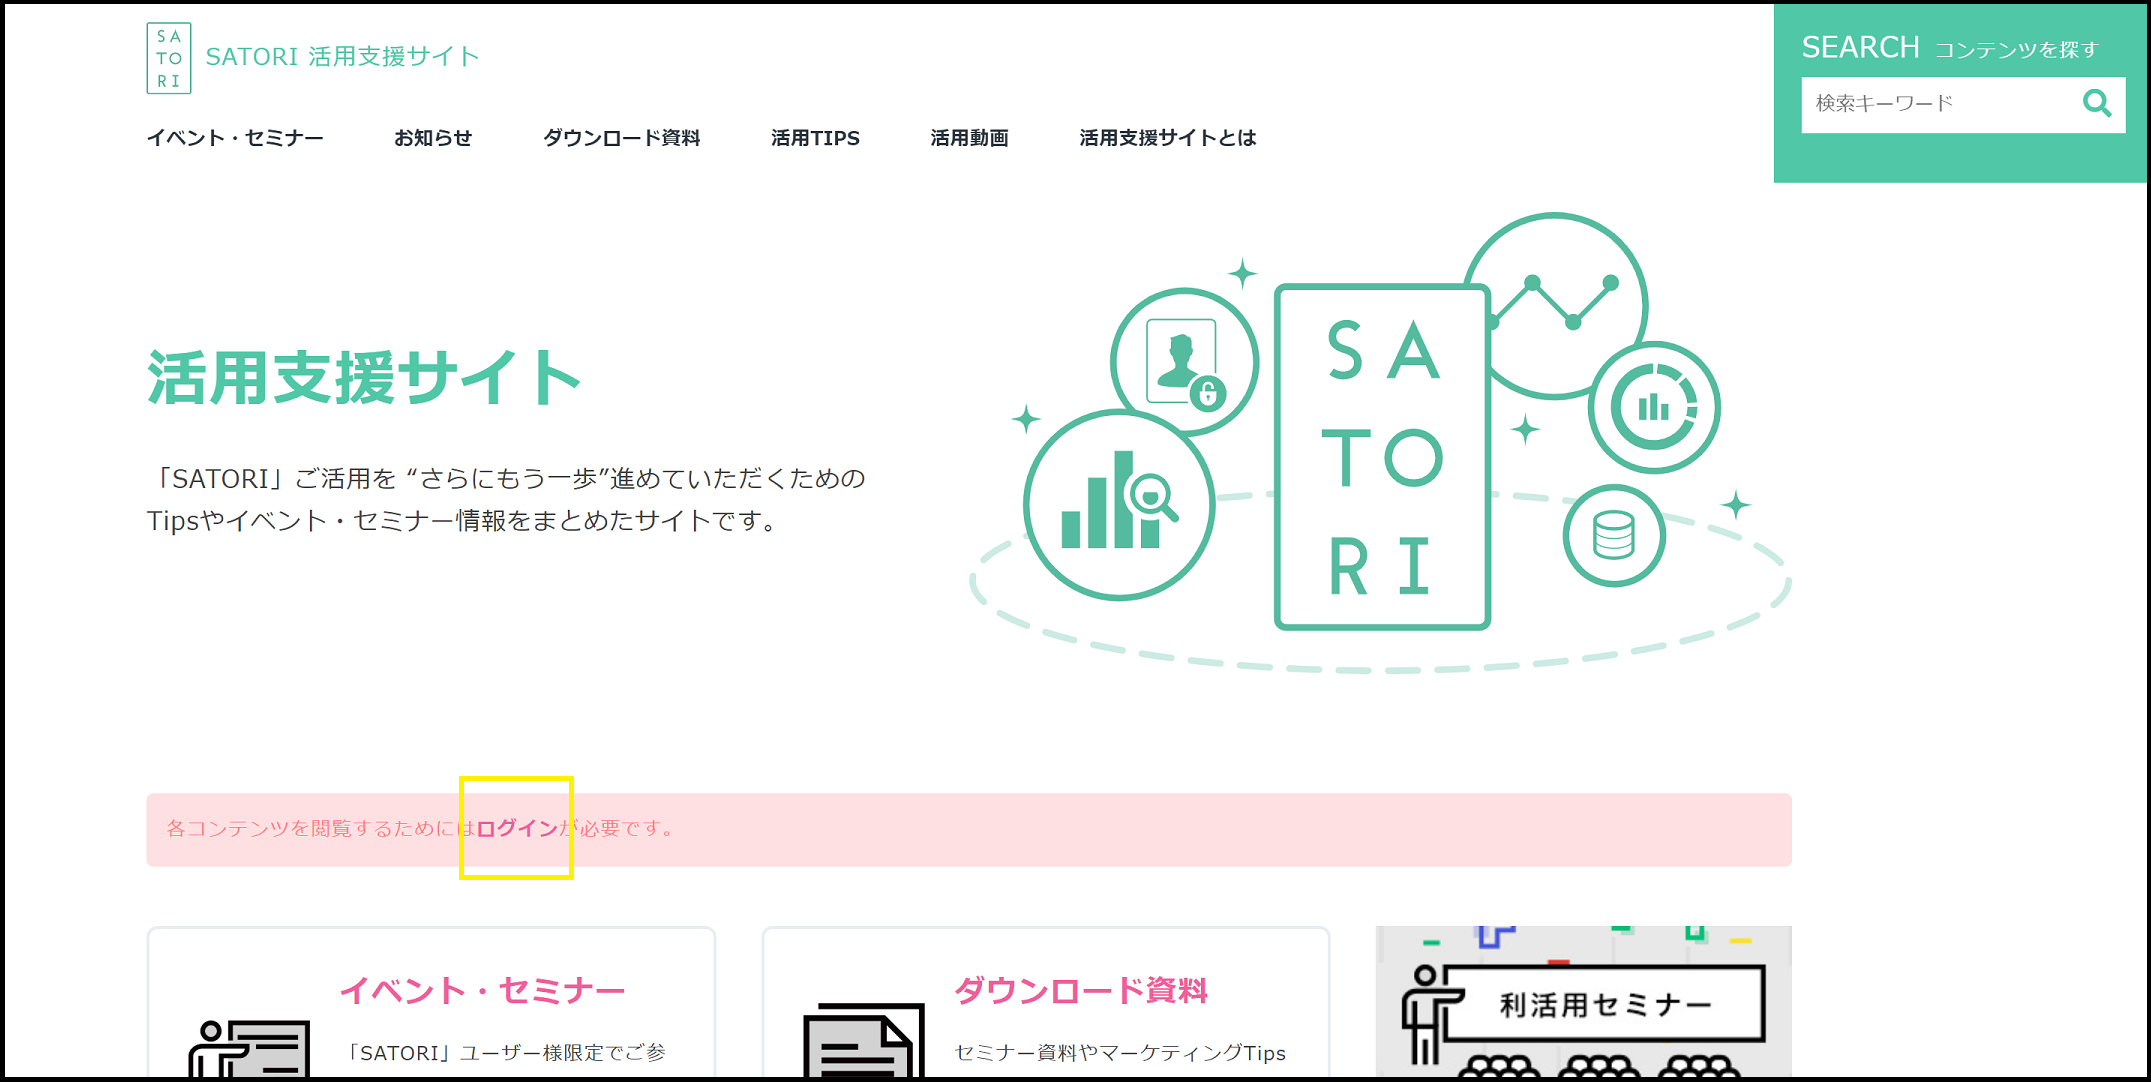Click the magnifying glass search icon
Viewport: 2151px width, 1082px height.
pyautogui.click(x=2096, y=103)
